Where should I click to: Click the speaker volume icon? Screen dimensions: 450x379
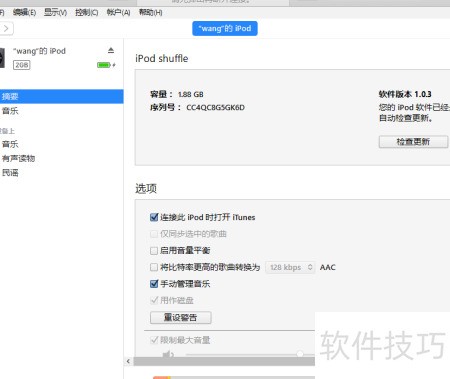pos(168,354)
